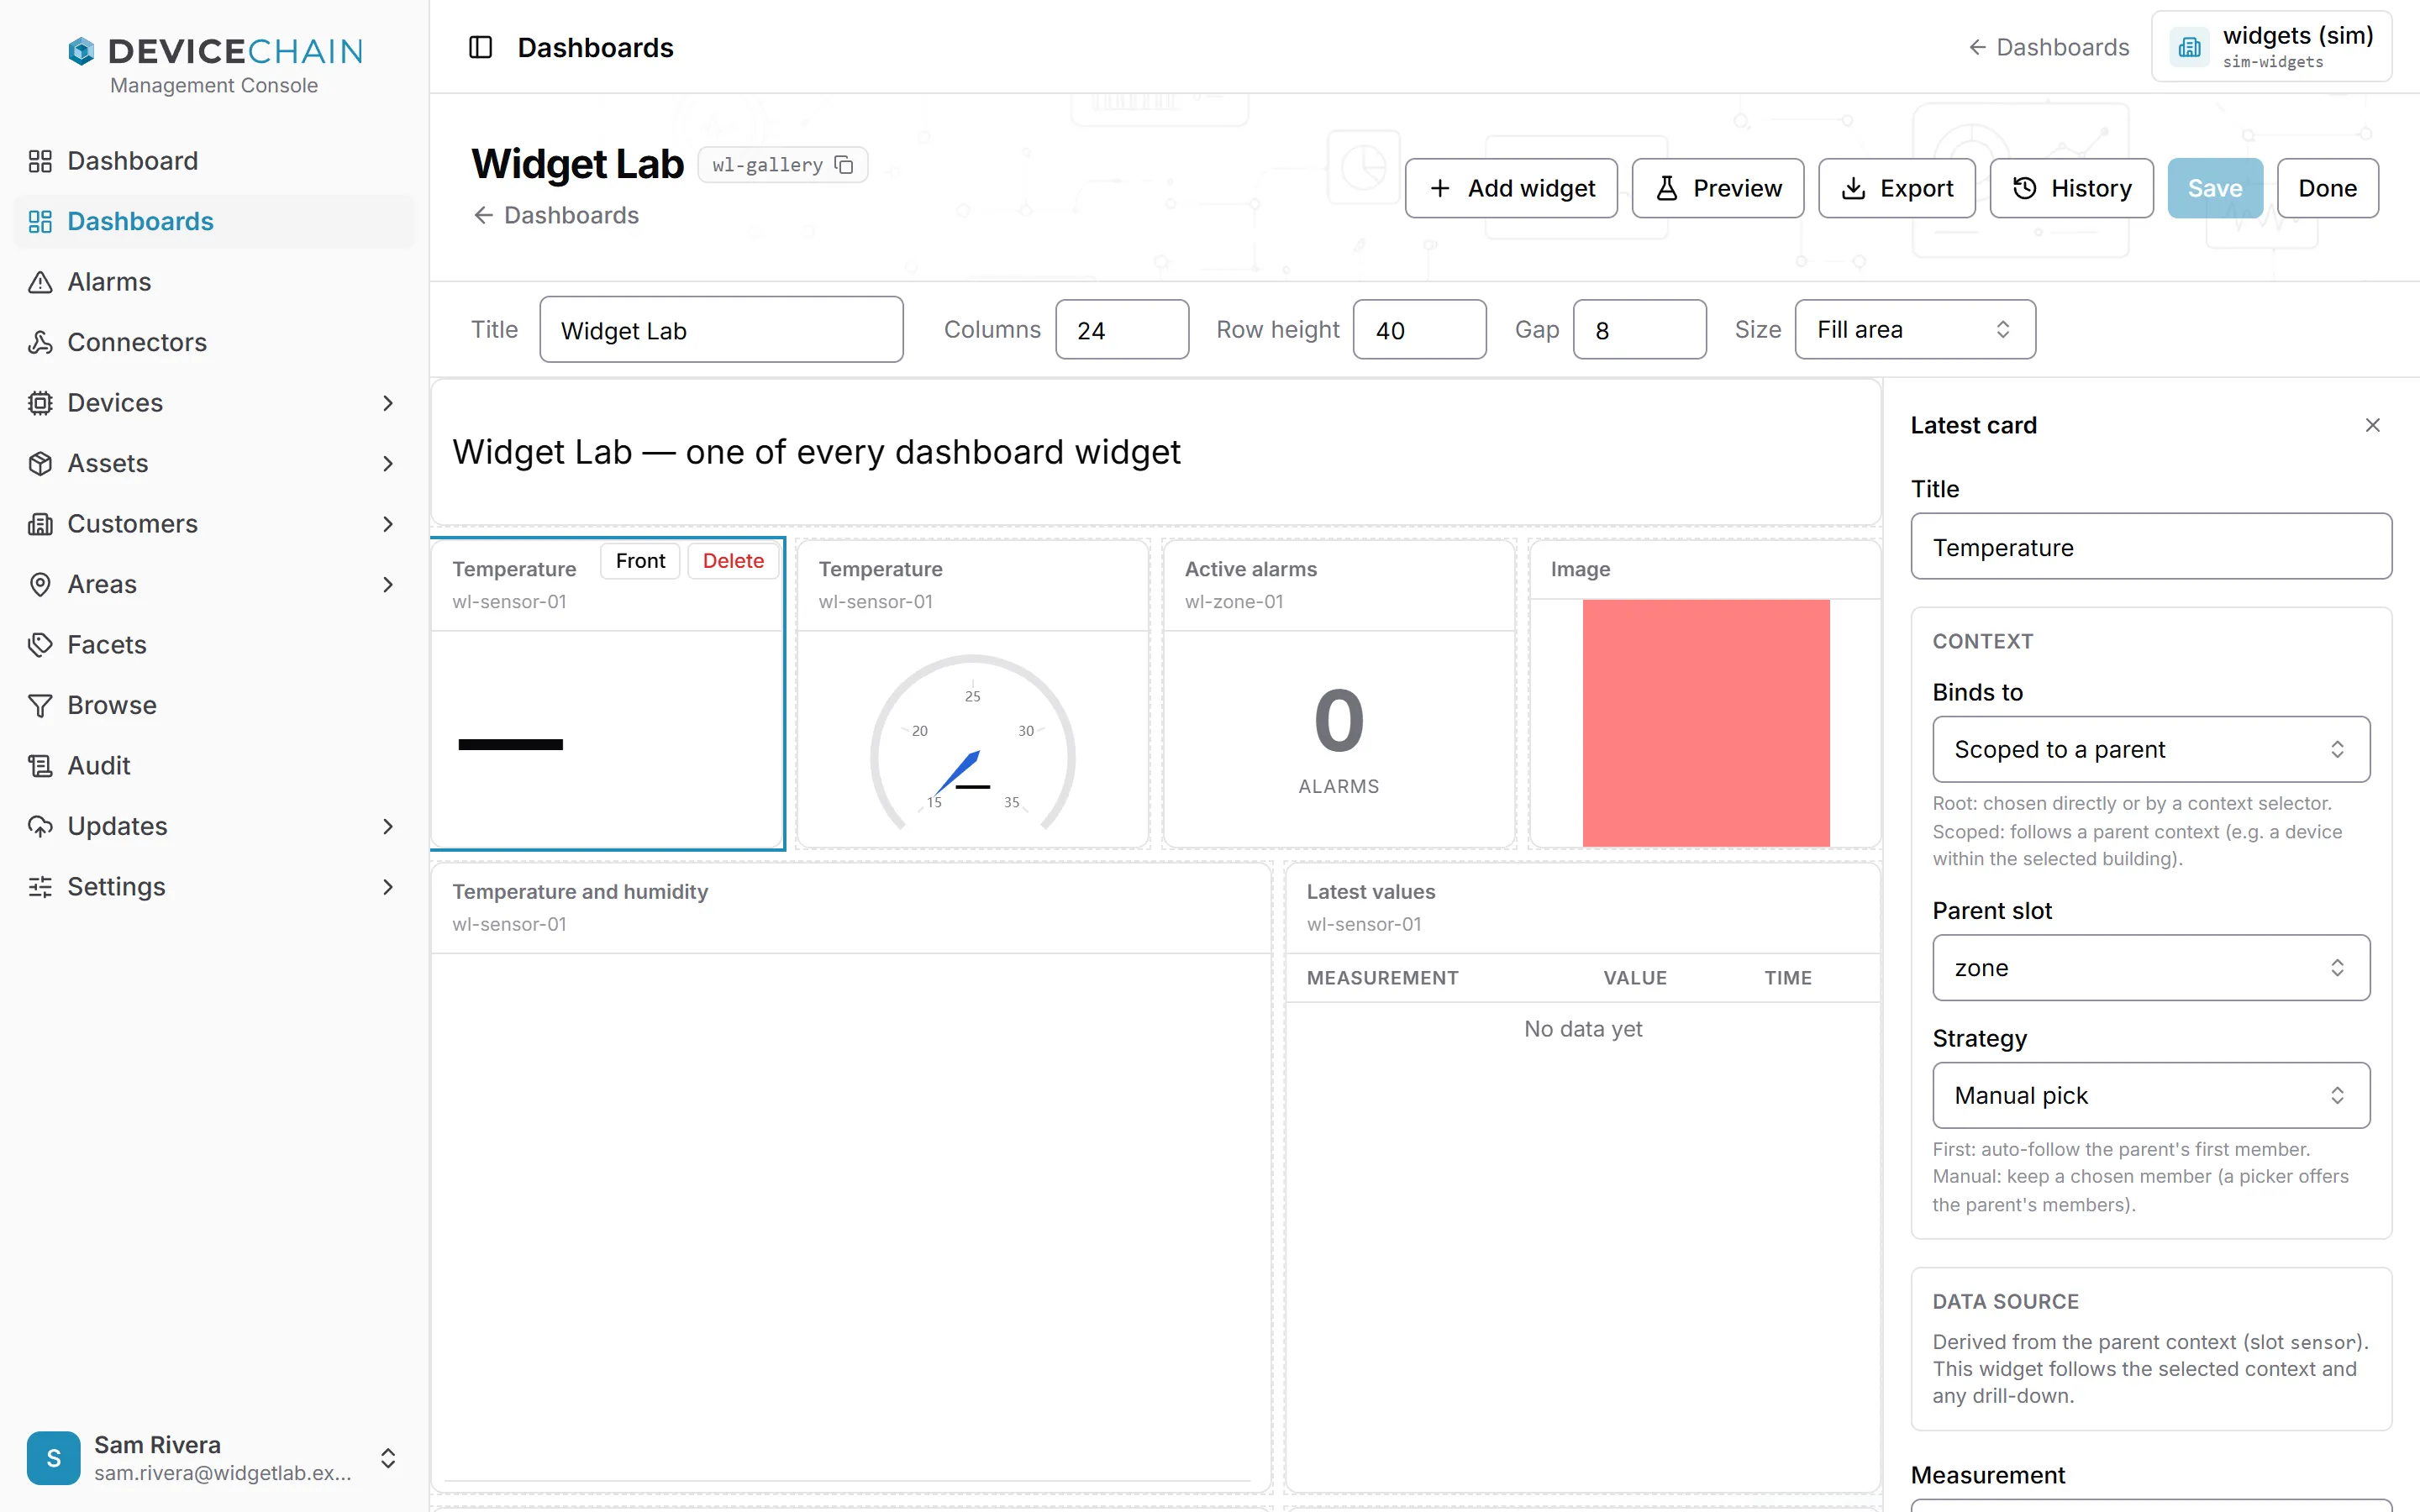Image resolution: width=2420 pixels, height=1512 pixels.
Task: Expand the Areas submenu
Action: (x=388, y=584)
